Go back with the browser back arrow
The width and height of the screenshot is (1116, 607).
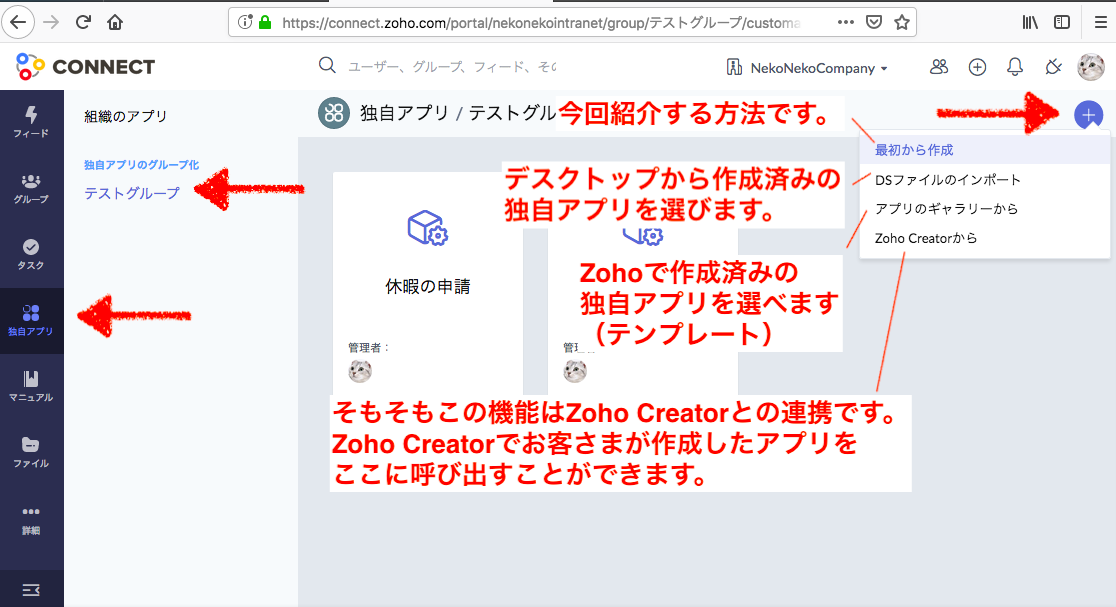[x=19, y=22]
